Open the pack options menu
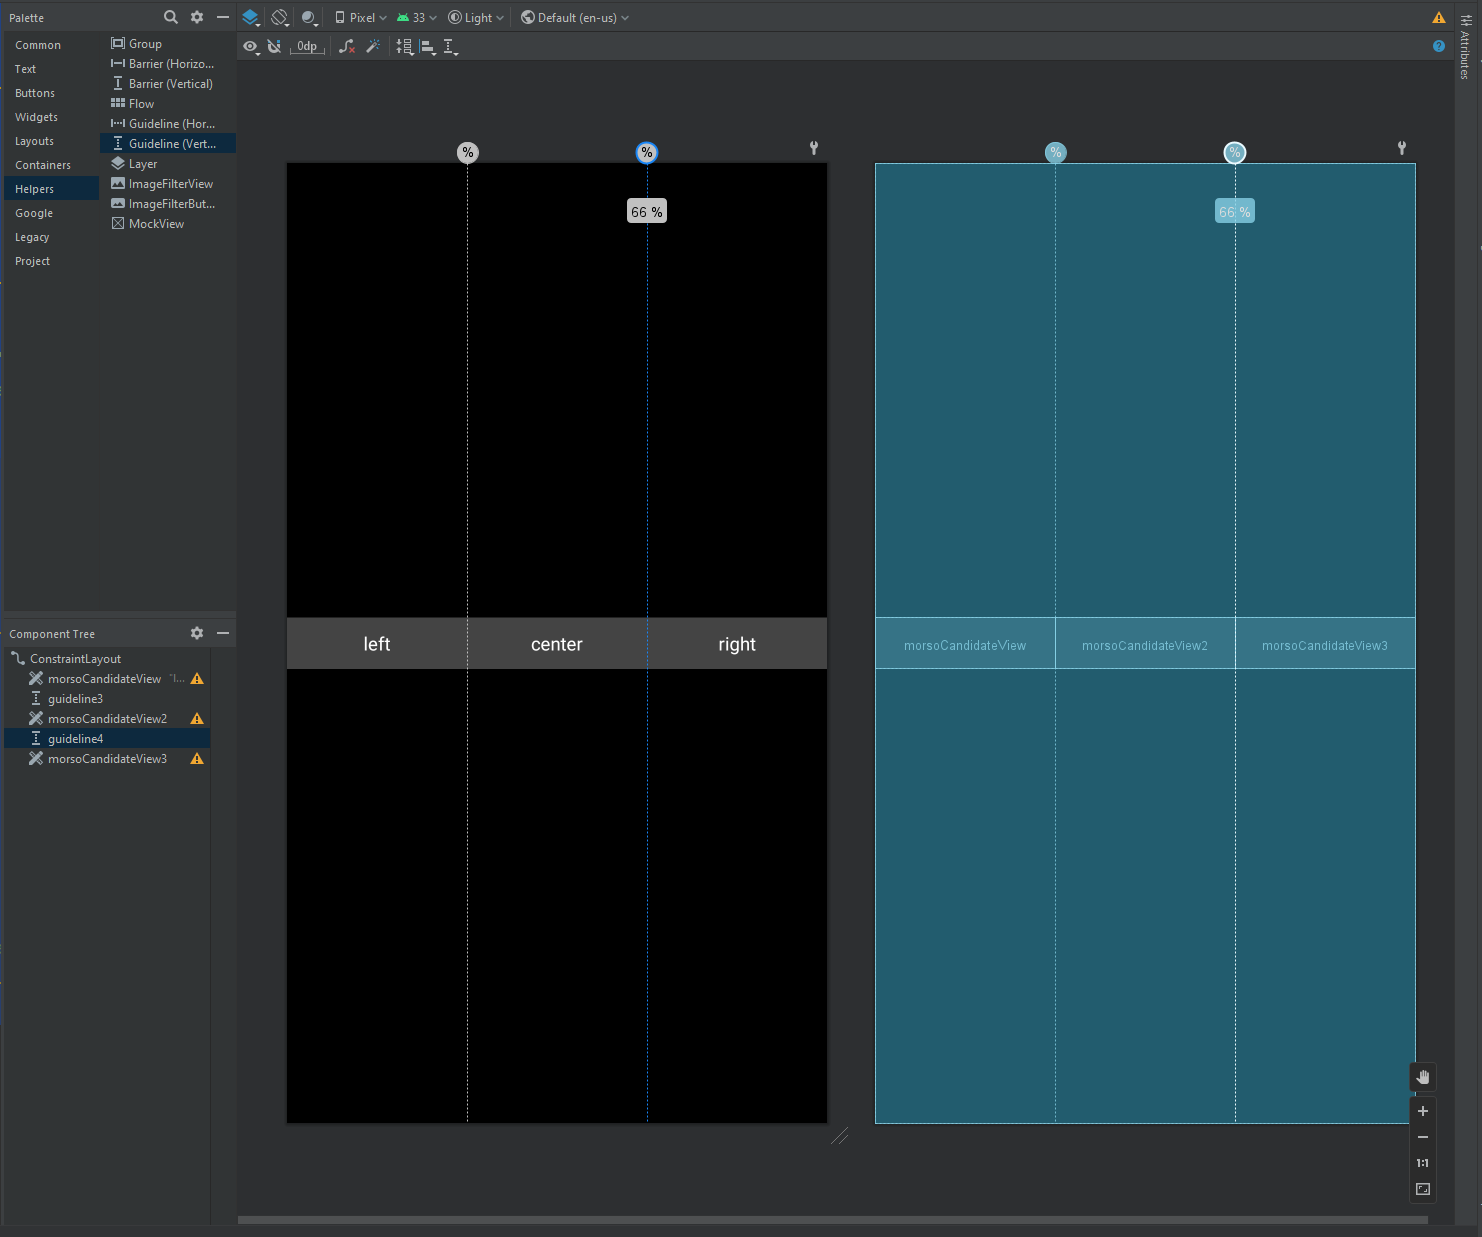The height and width of the screenshot is (1237, 1482). click(405, 46)
